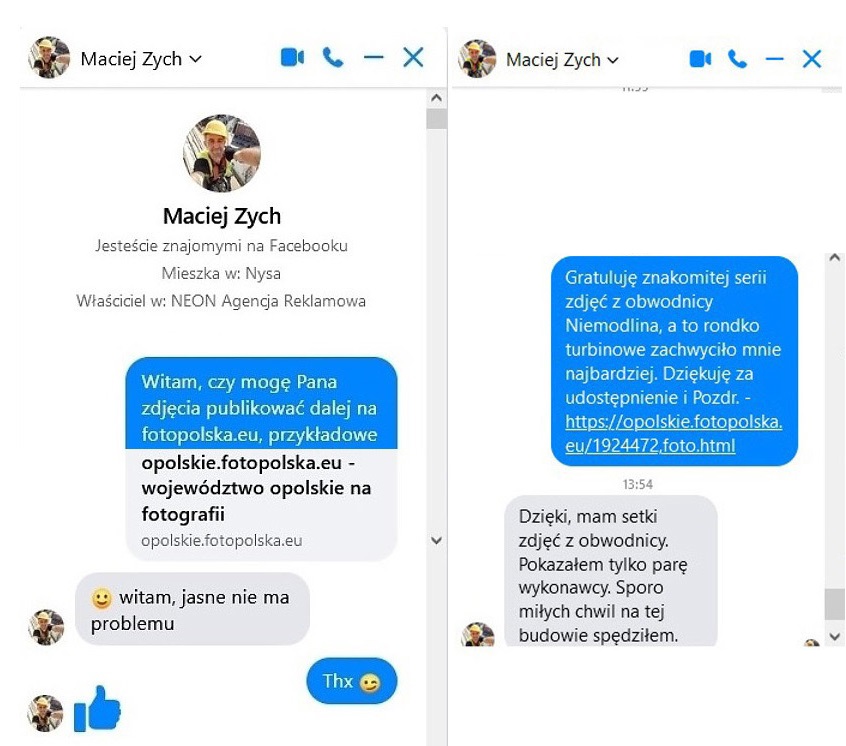Click avatar in right chat header

pos(477,59)
